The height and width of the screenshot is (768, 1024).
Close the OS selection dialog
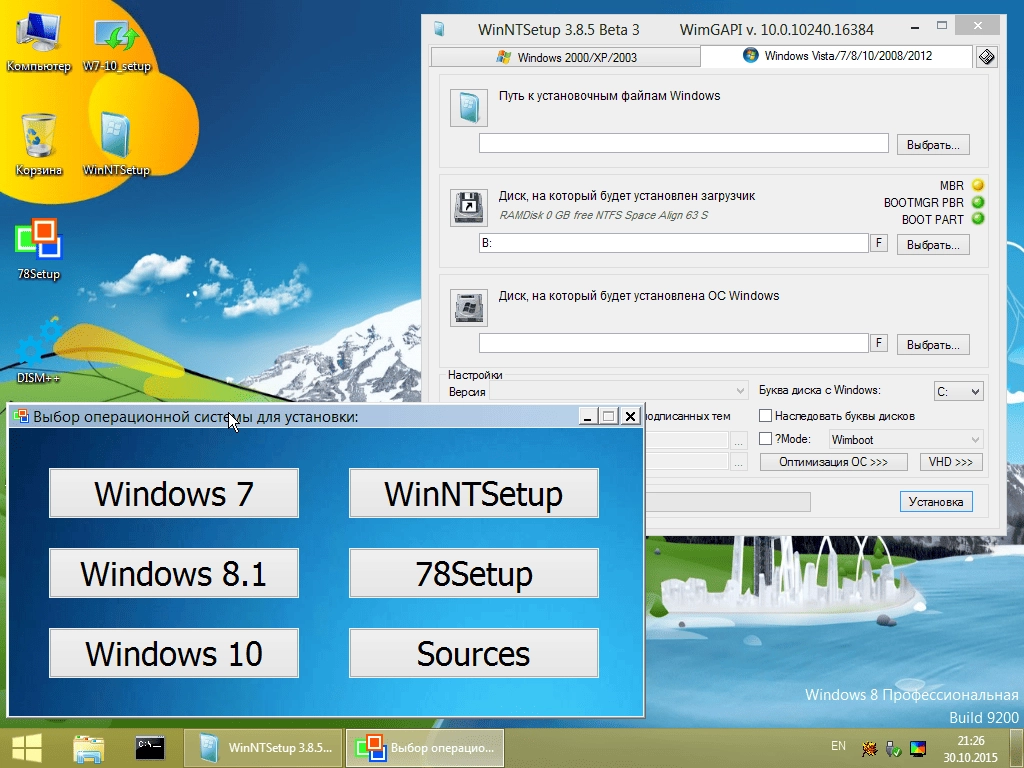[x=630, y=416]
